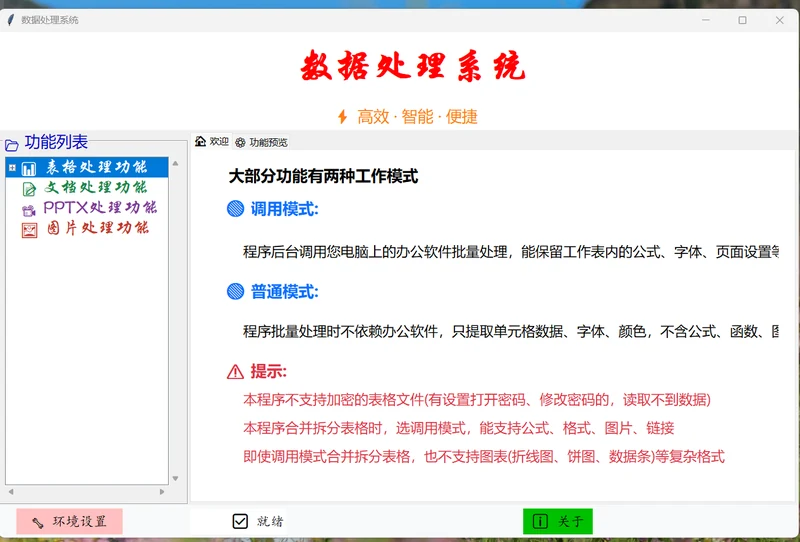Minimize the 数据处理系统 window
Image resolution: width=800 pixels, height=542 pixels.
coord(706,20)
